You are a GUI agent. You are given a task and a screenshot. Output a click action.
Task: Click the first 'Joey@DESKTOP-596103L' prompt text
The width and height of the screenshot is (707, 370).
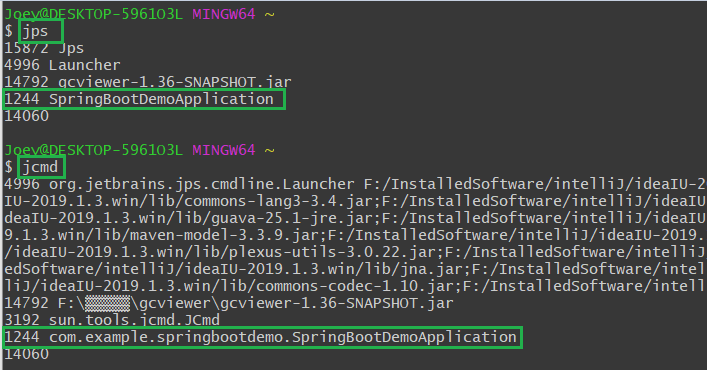[x=93, y=14]
